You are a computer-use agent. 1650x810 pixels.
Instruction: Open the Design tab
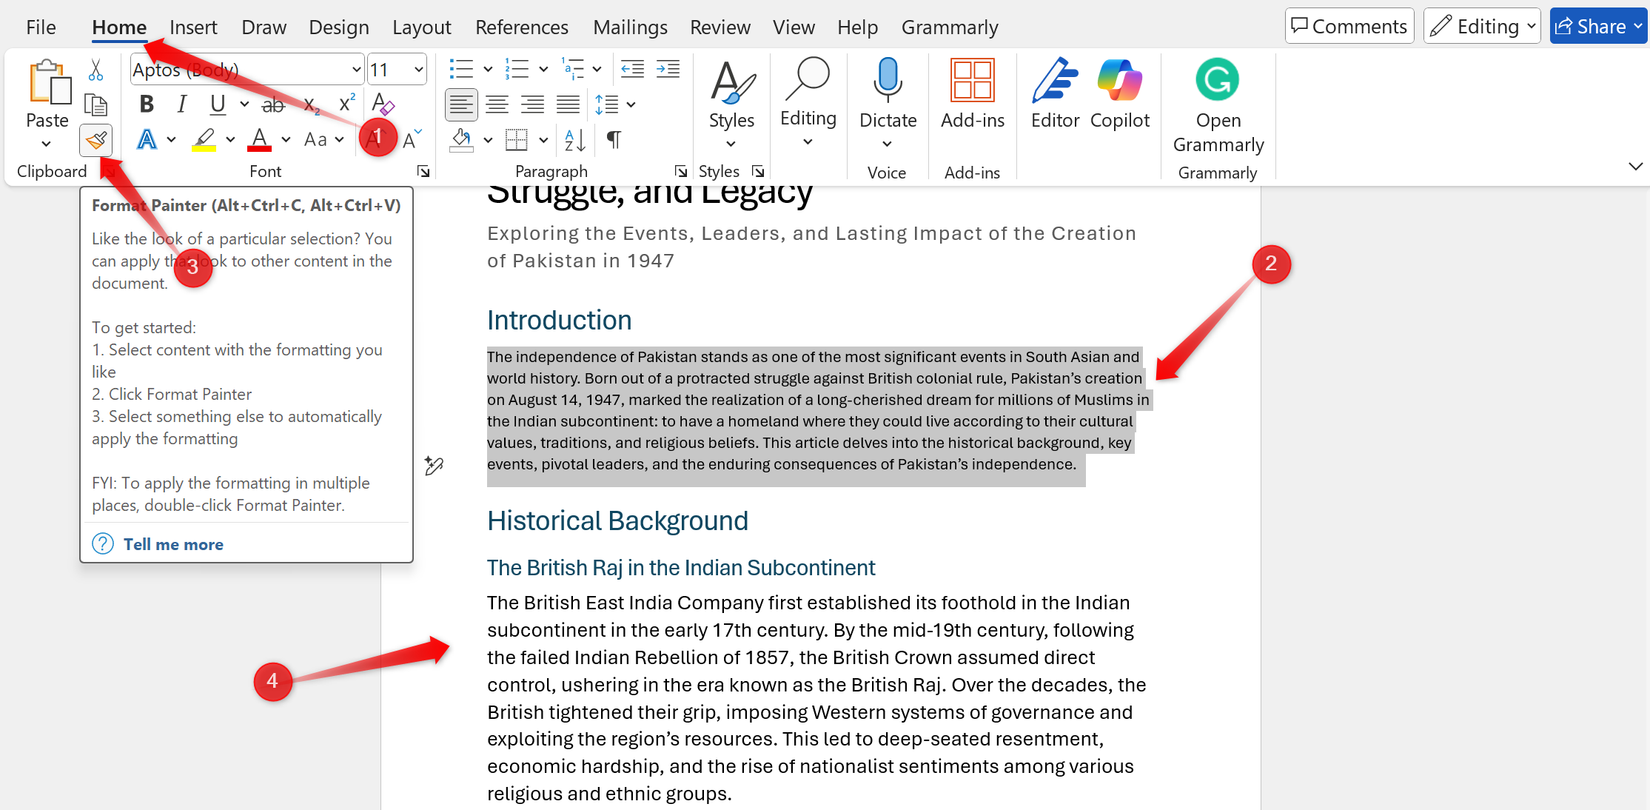pos(339,27)
